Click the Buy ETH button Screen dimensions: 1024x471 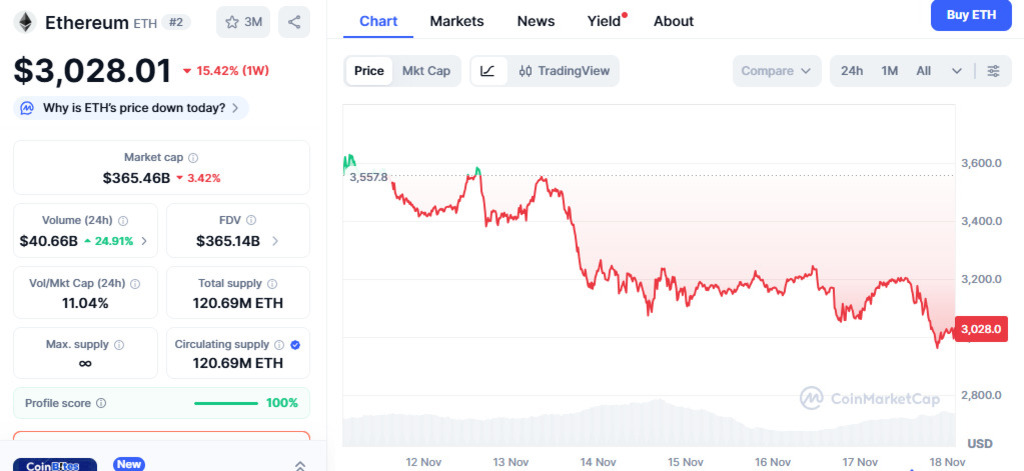[971, 15]
